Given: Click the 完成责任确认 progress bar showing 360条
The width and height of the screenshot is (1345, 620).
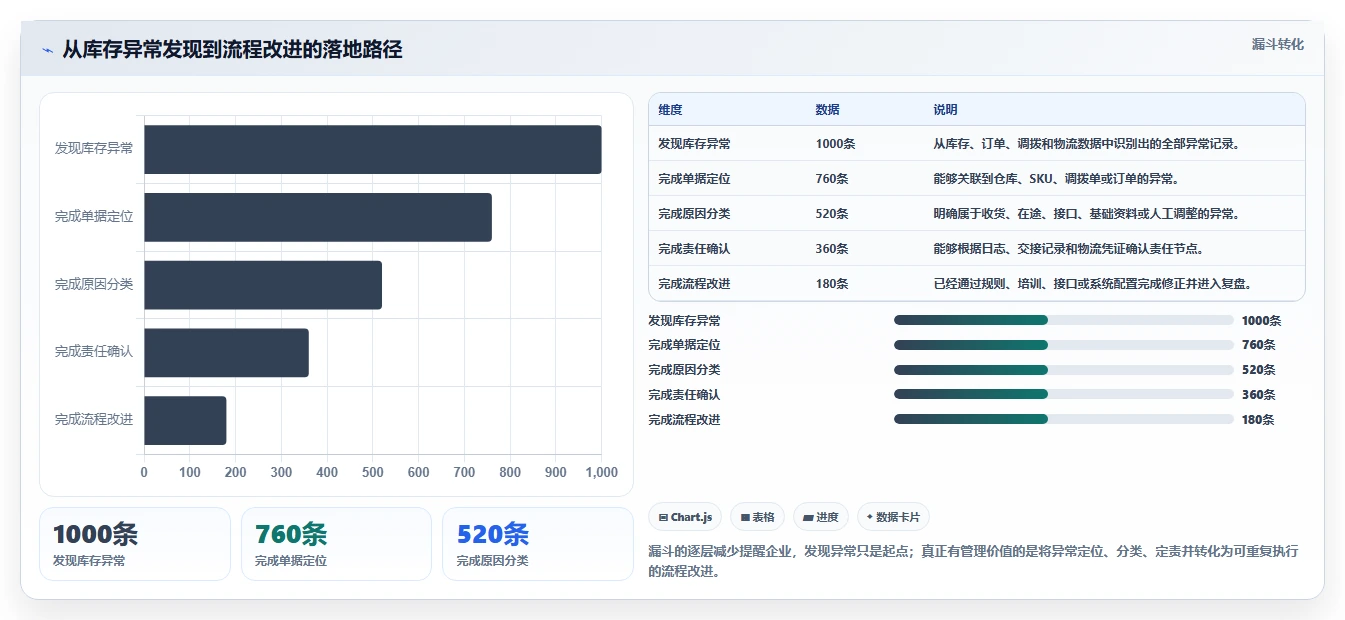Looking at the screenshot, I should (1064, 395).
